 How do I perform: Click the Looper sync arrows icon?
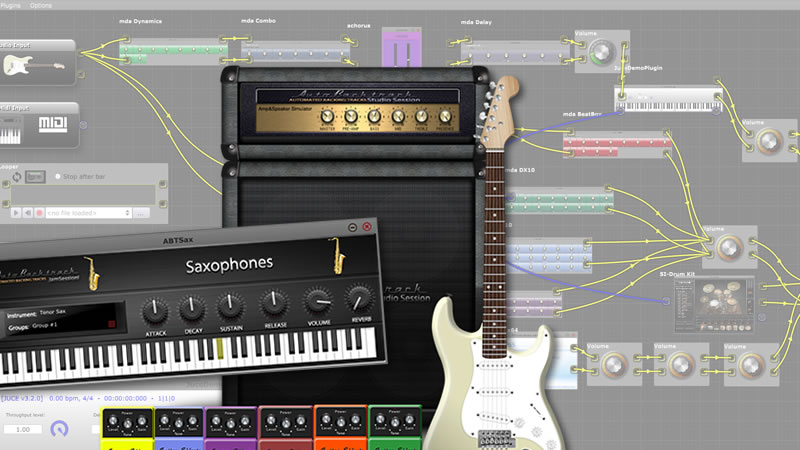tap(17, 177)
